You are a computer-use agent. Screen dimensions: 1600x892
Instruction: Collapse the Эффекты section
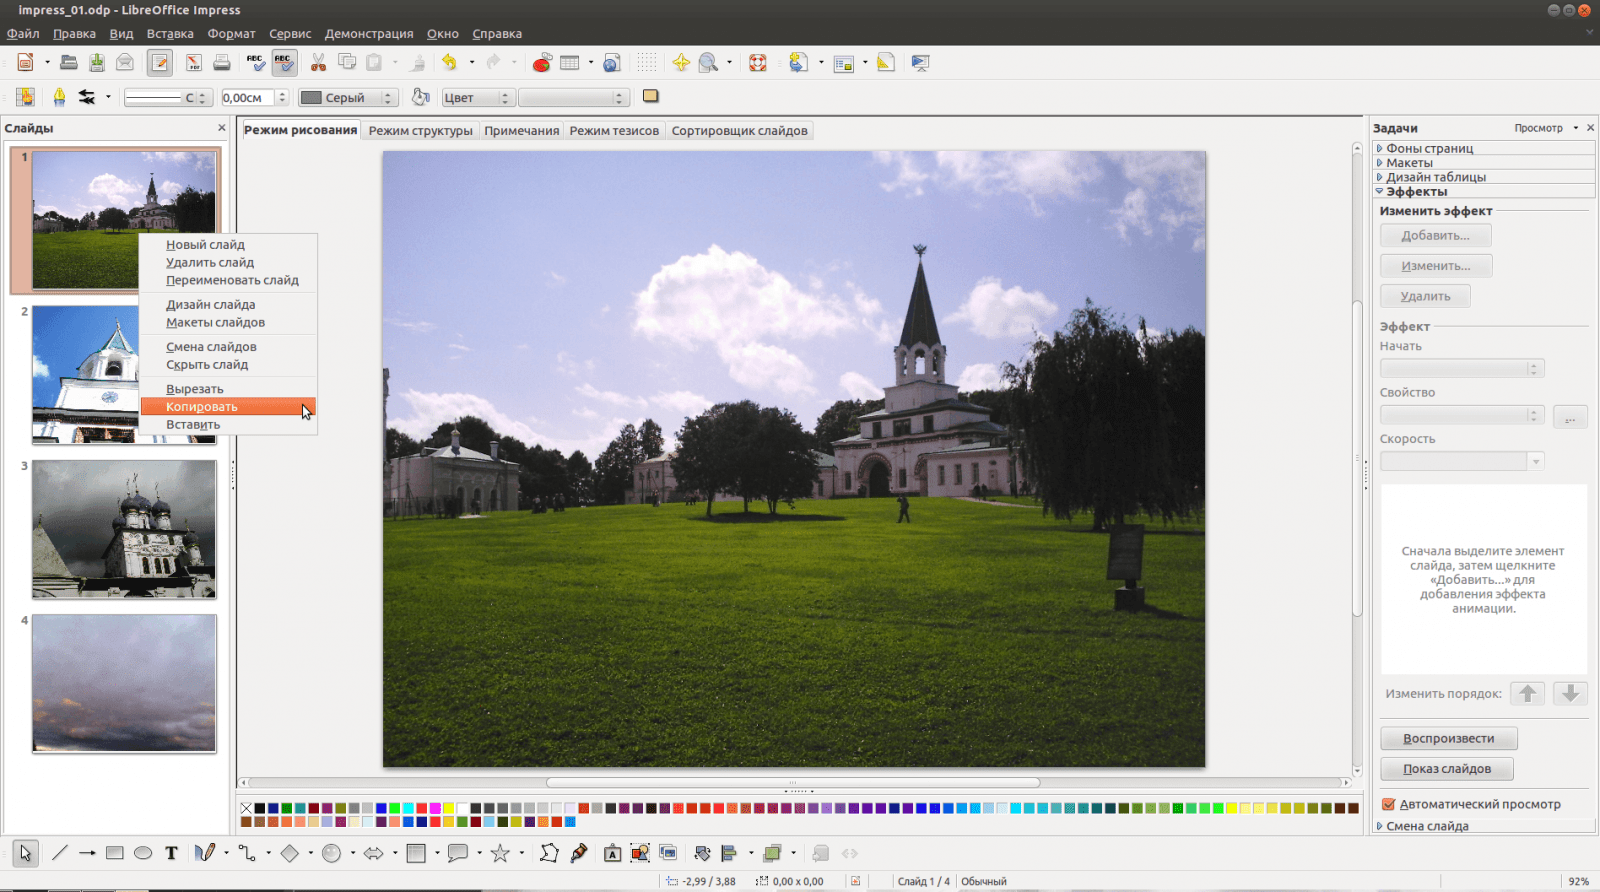tap(1485, 191)
